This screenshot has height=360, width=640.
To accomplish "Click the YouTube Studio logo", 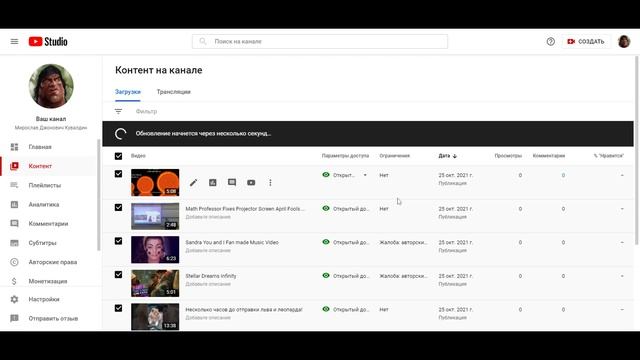I will (48, 41).
